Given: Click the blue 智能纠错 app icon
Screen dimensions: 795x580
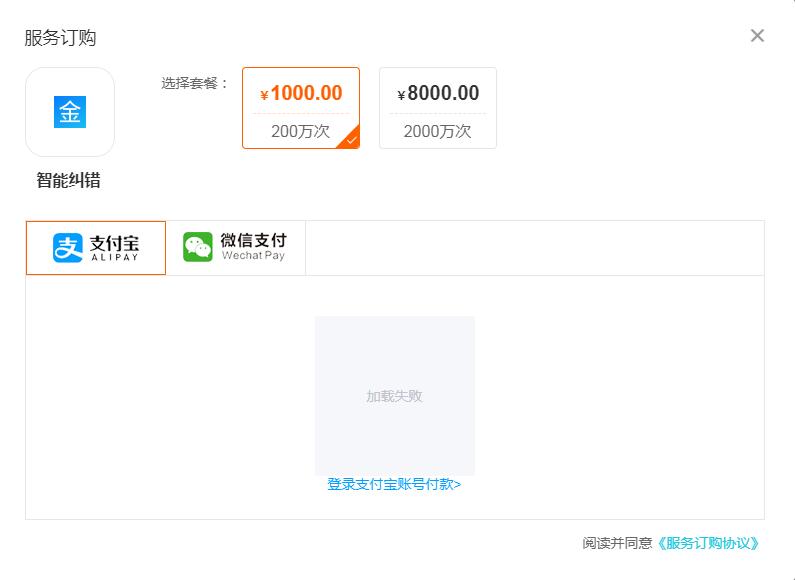Looking at the screenshot, I should [x=70, y=112].
